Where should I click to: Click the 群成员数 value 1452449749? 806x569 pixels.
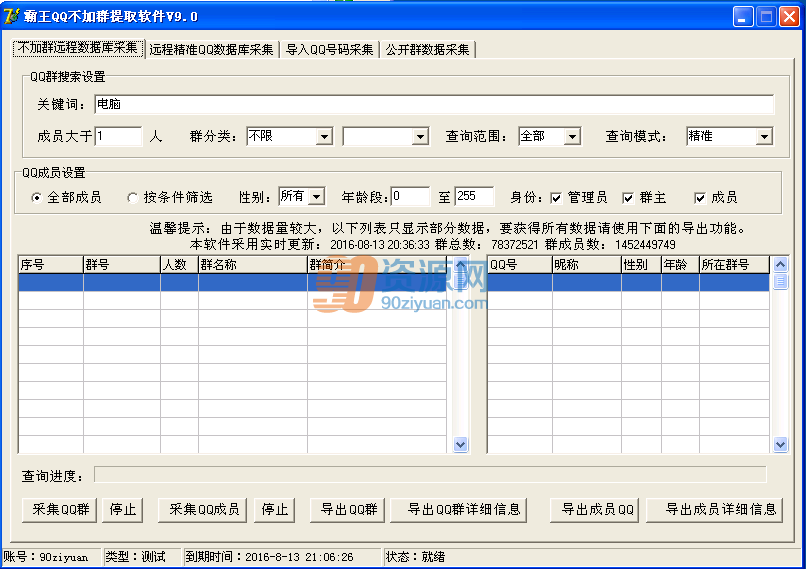645,245
